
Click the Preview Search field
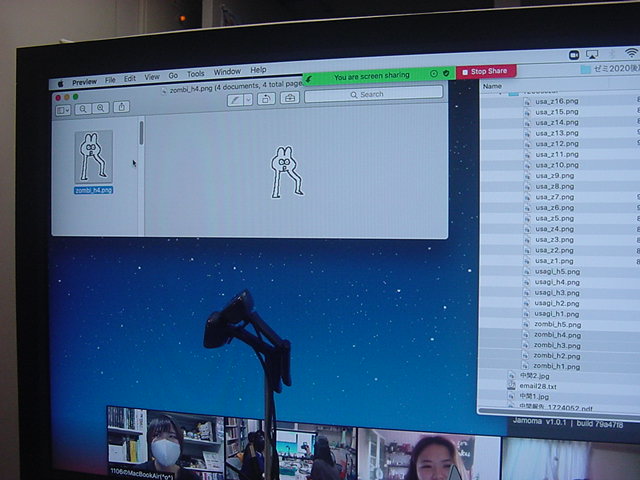[373, 94]
